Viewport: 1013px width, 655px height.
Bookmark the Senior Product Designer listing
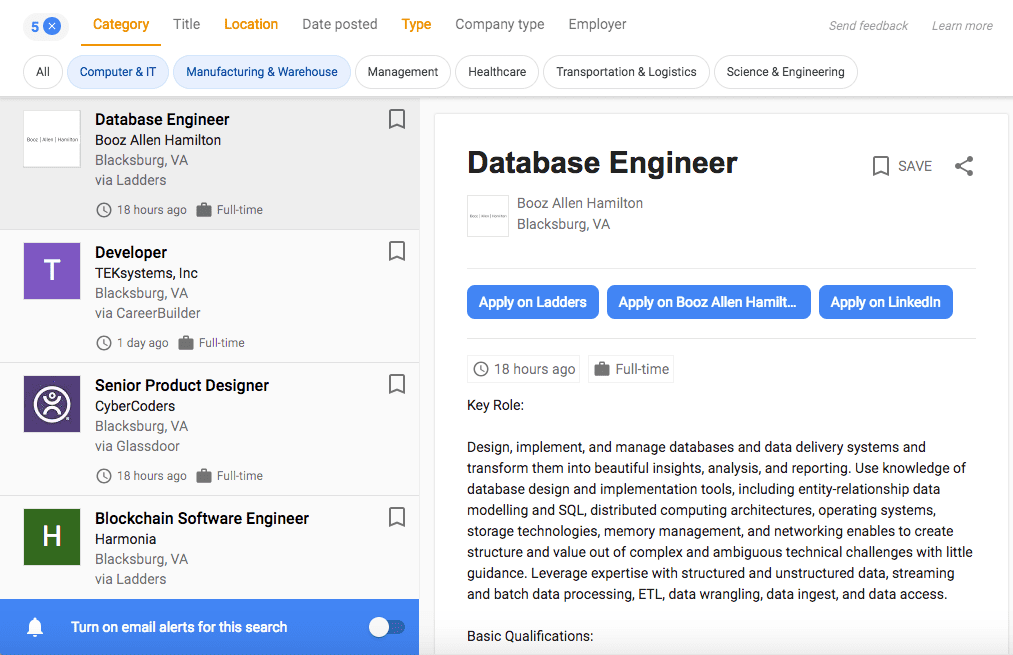point(397,384)
